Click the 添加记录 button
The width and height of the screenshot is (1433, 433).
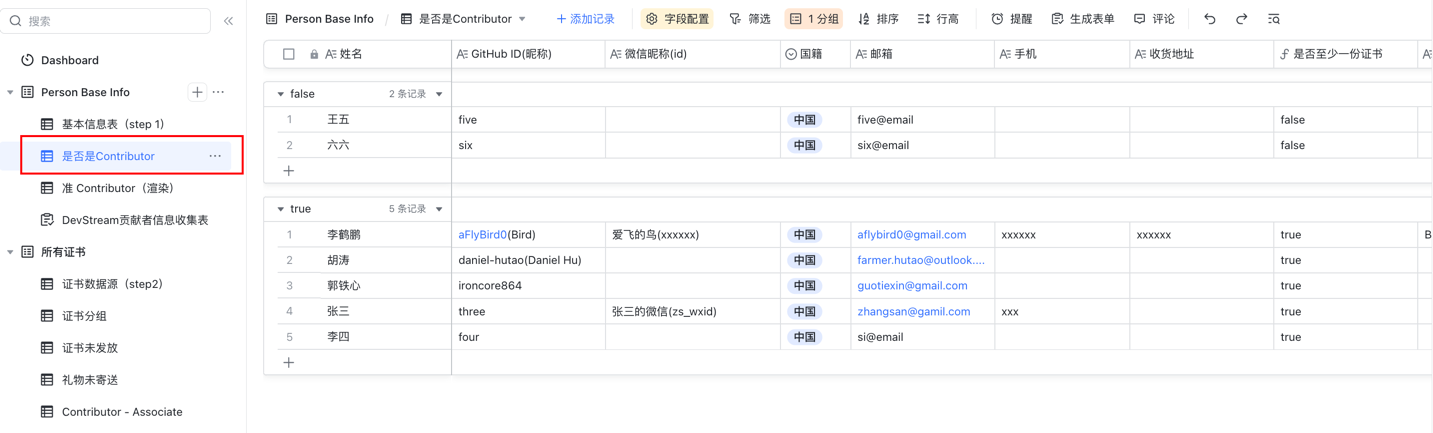(585, 19)
